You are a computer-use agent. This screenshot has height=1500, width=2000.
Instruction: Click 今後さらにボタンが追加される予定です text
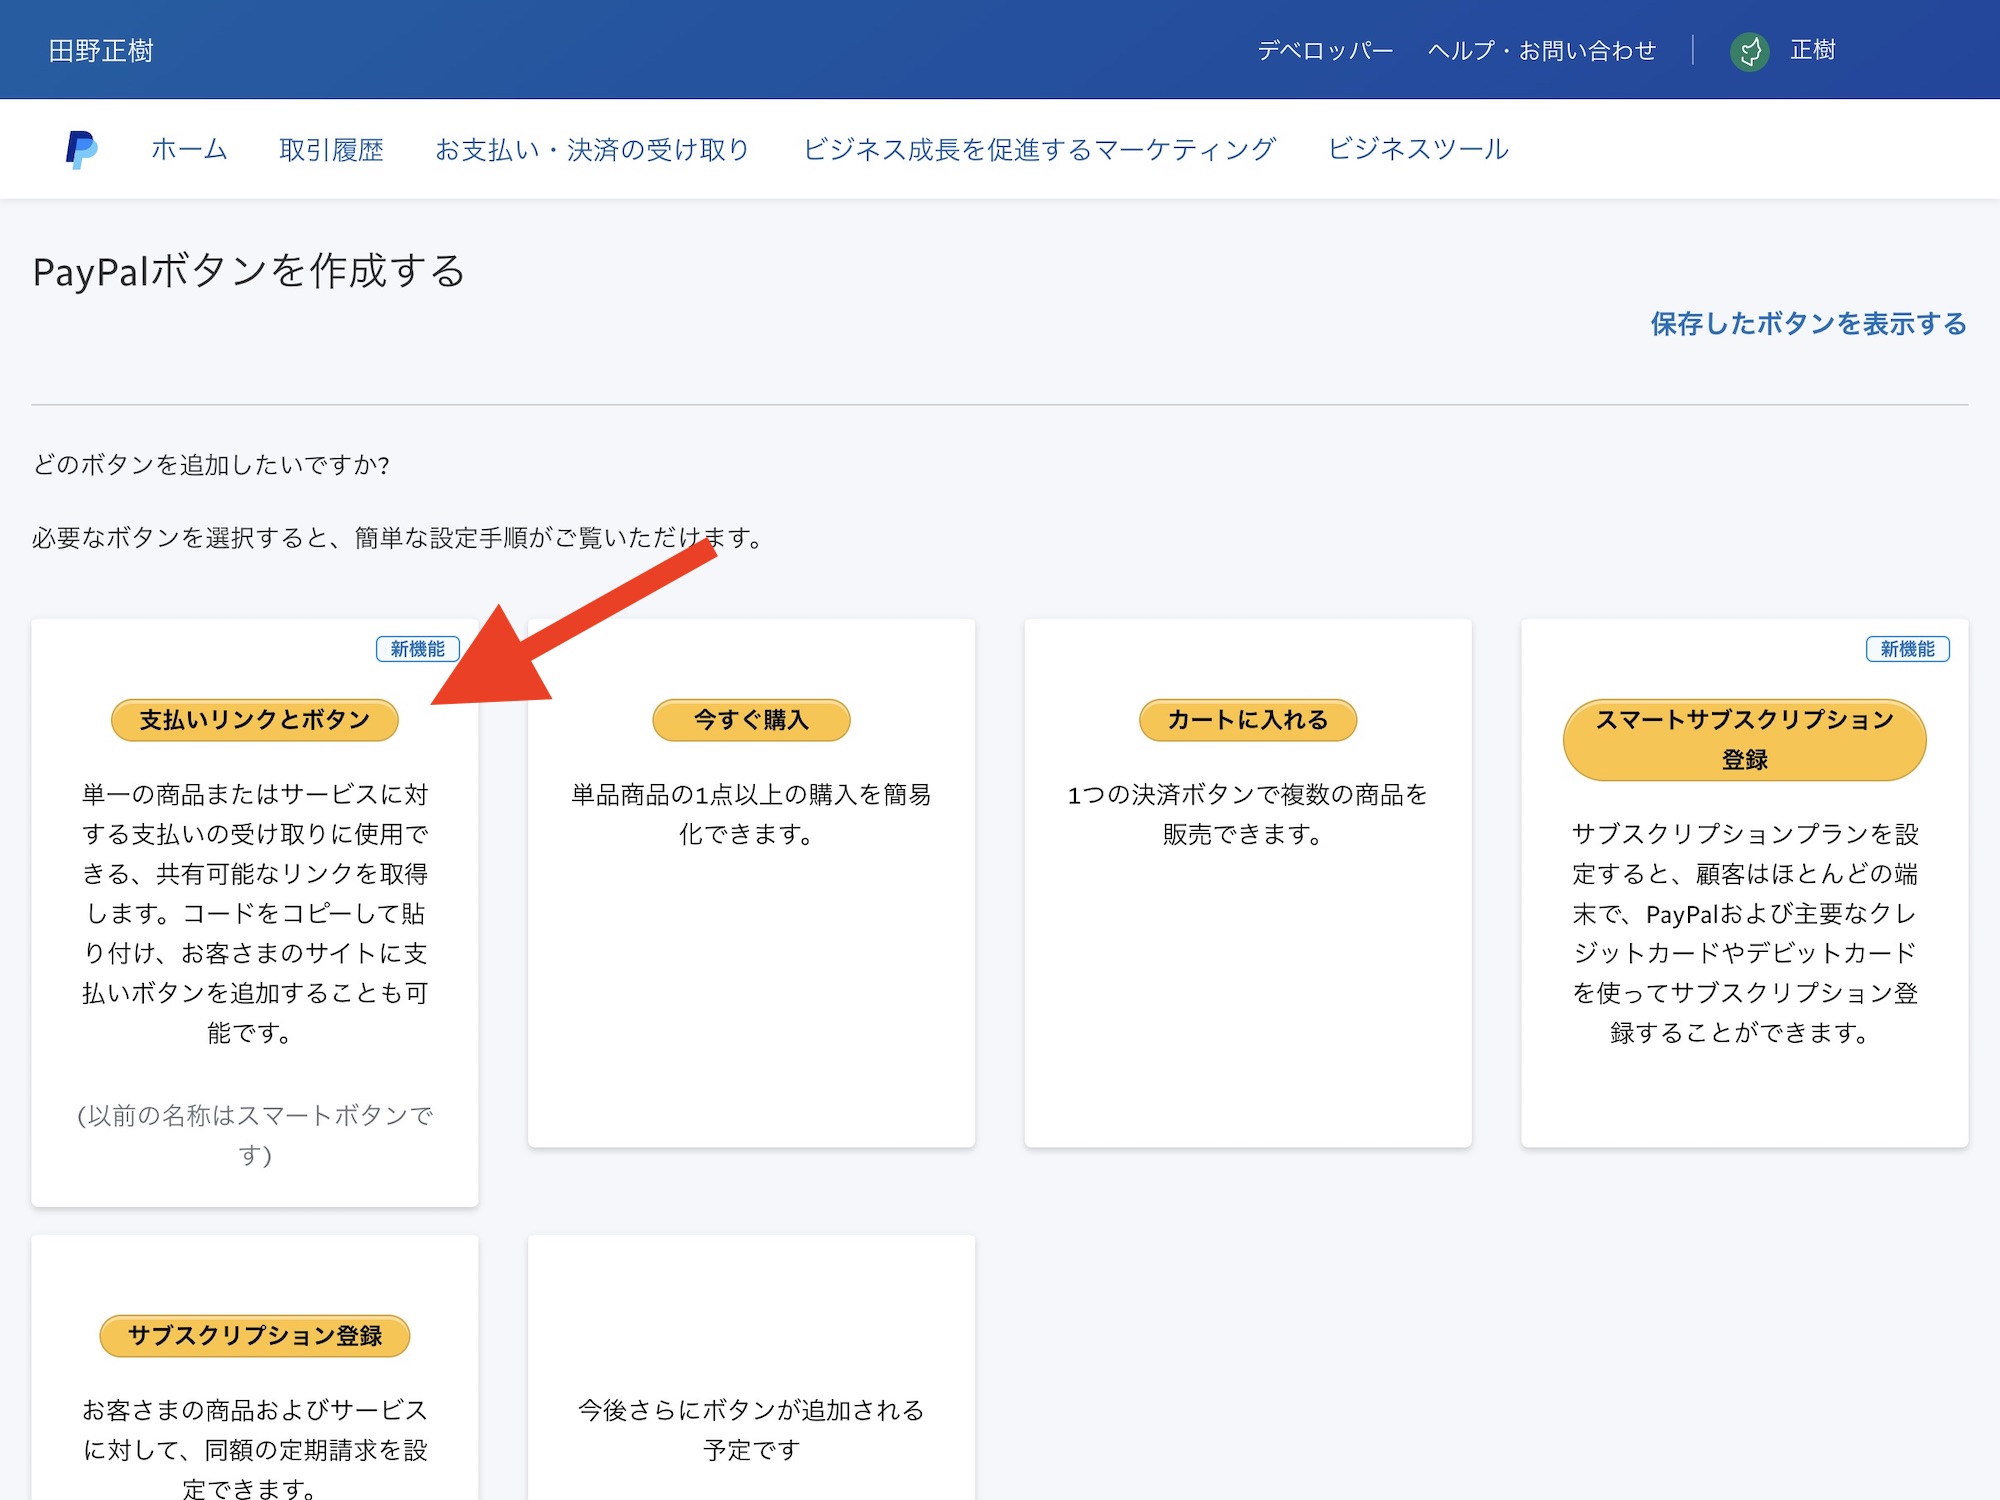pyautogui.click(x=751, y=1430)
